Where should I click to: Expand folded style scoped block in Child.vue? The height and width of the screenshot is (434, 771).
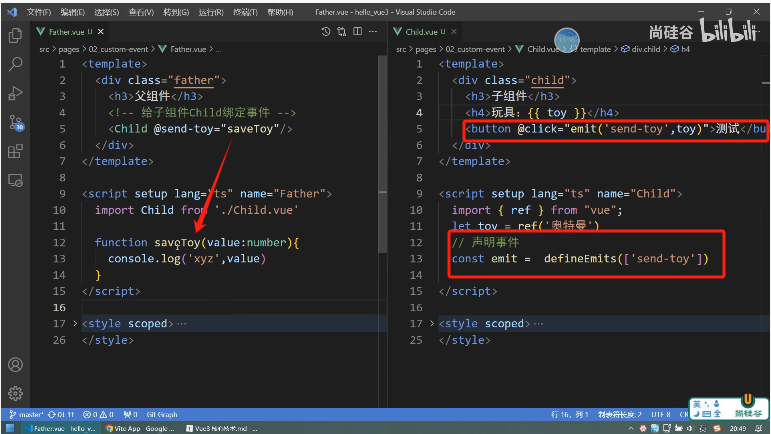tap(432, 323)
